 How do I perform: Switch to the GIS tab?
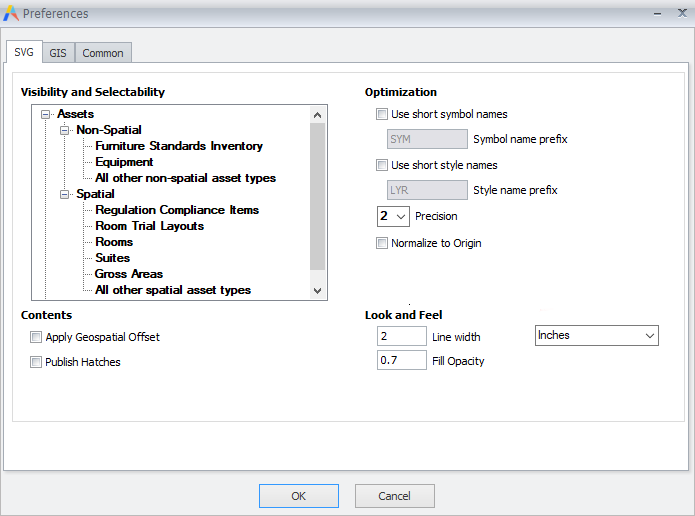tap(58, 53)
